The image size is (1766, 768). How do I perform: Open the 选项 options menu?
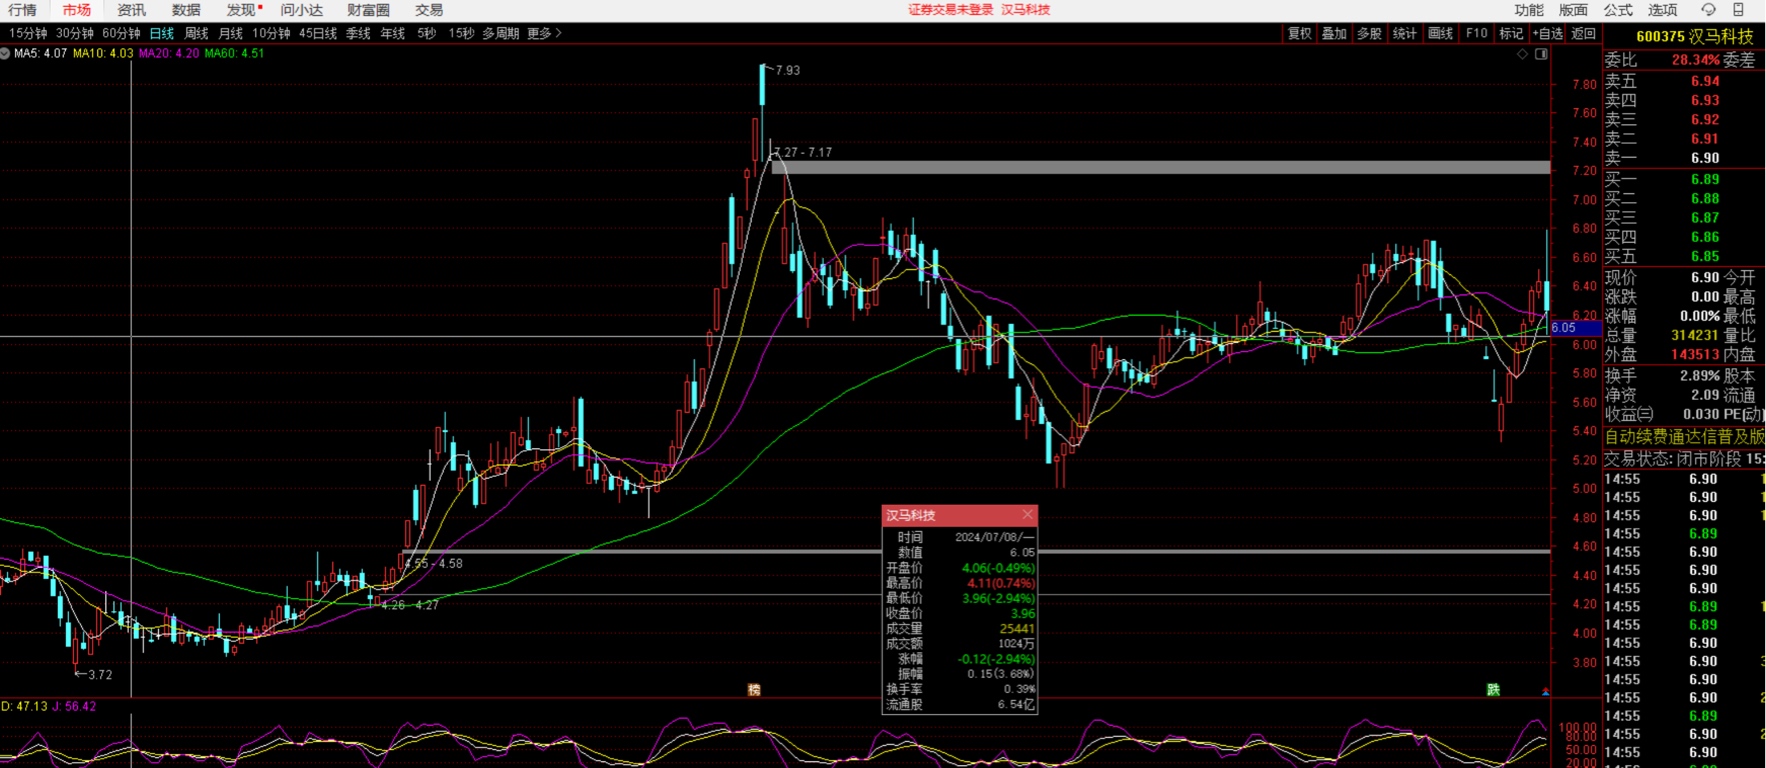[1662, 10]
